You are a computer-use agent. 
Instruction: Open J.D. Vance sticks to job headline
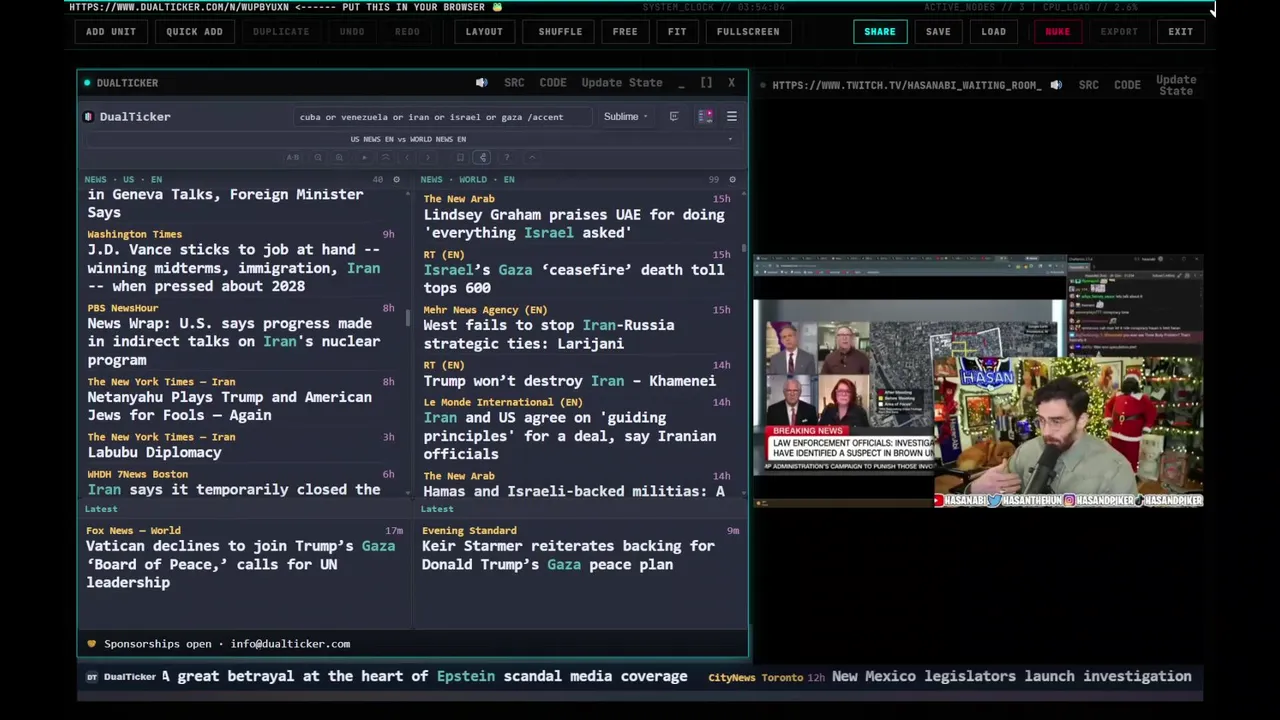pyautogui.click(x=234, y=268)
